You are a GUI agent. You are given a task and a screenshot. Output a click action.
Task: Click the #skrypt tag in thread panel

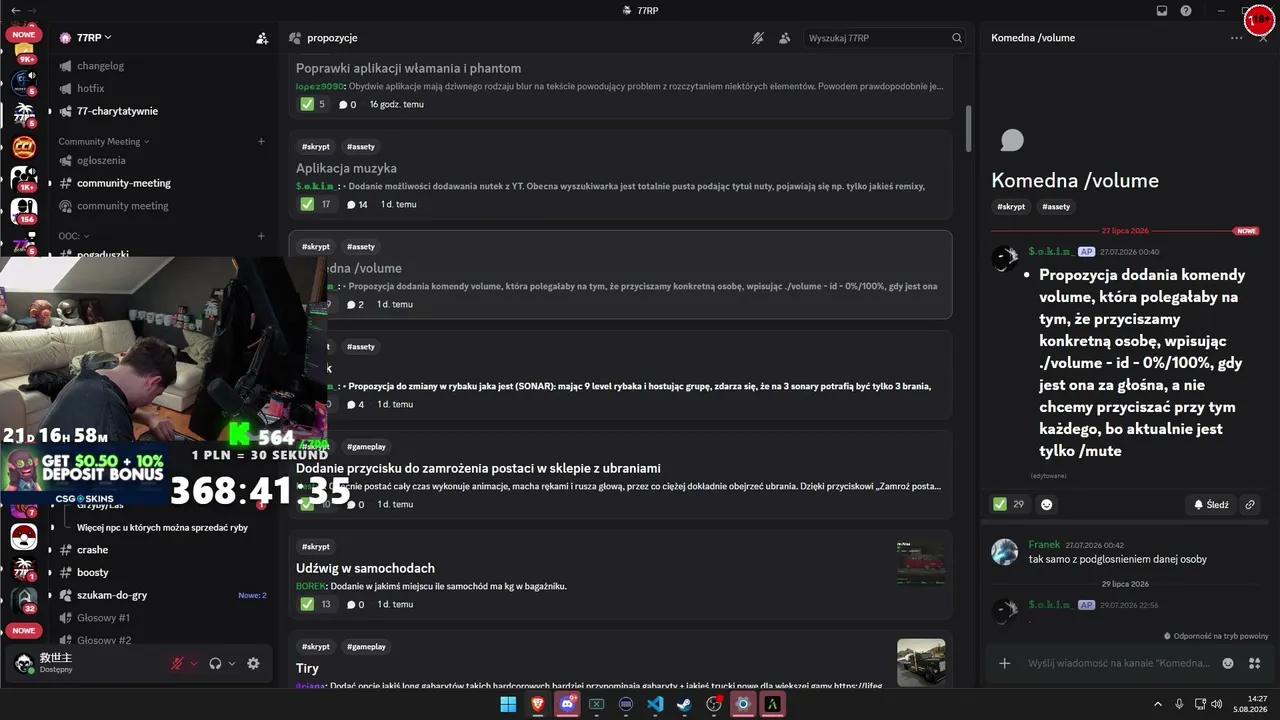[1011, 207]
